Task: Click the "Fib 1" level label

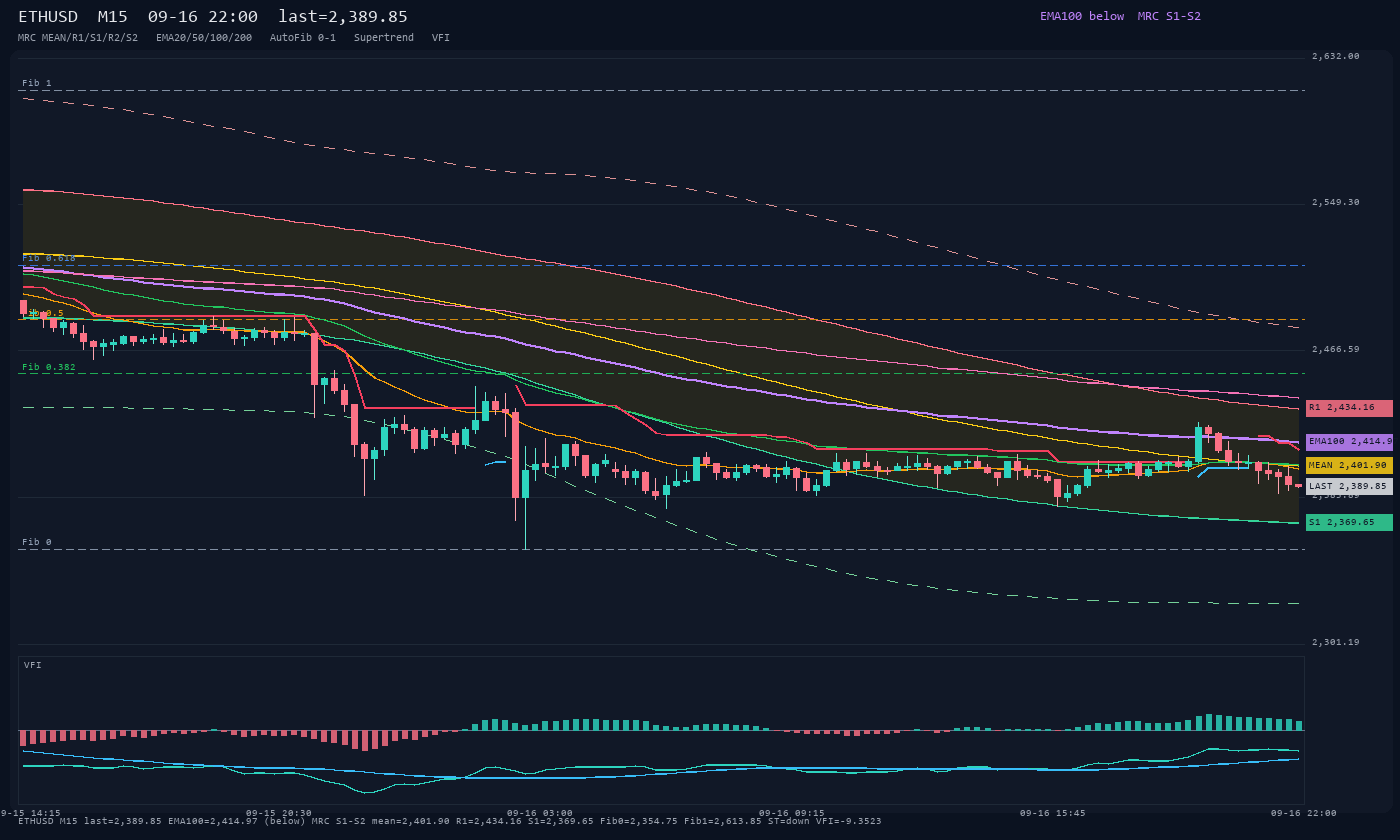Action: tap(37, 83)
